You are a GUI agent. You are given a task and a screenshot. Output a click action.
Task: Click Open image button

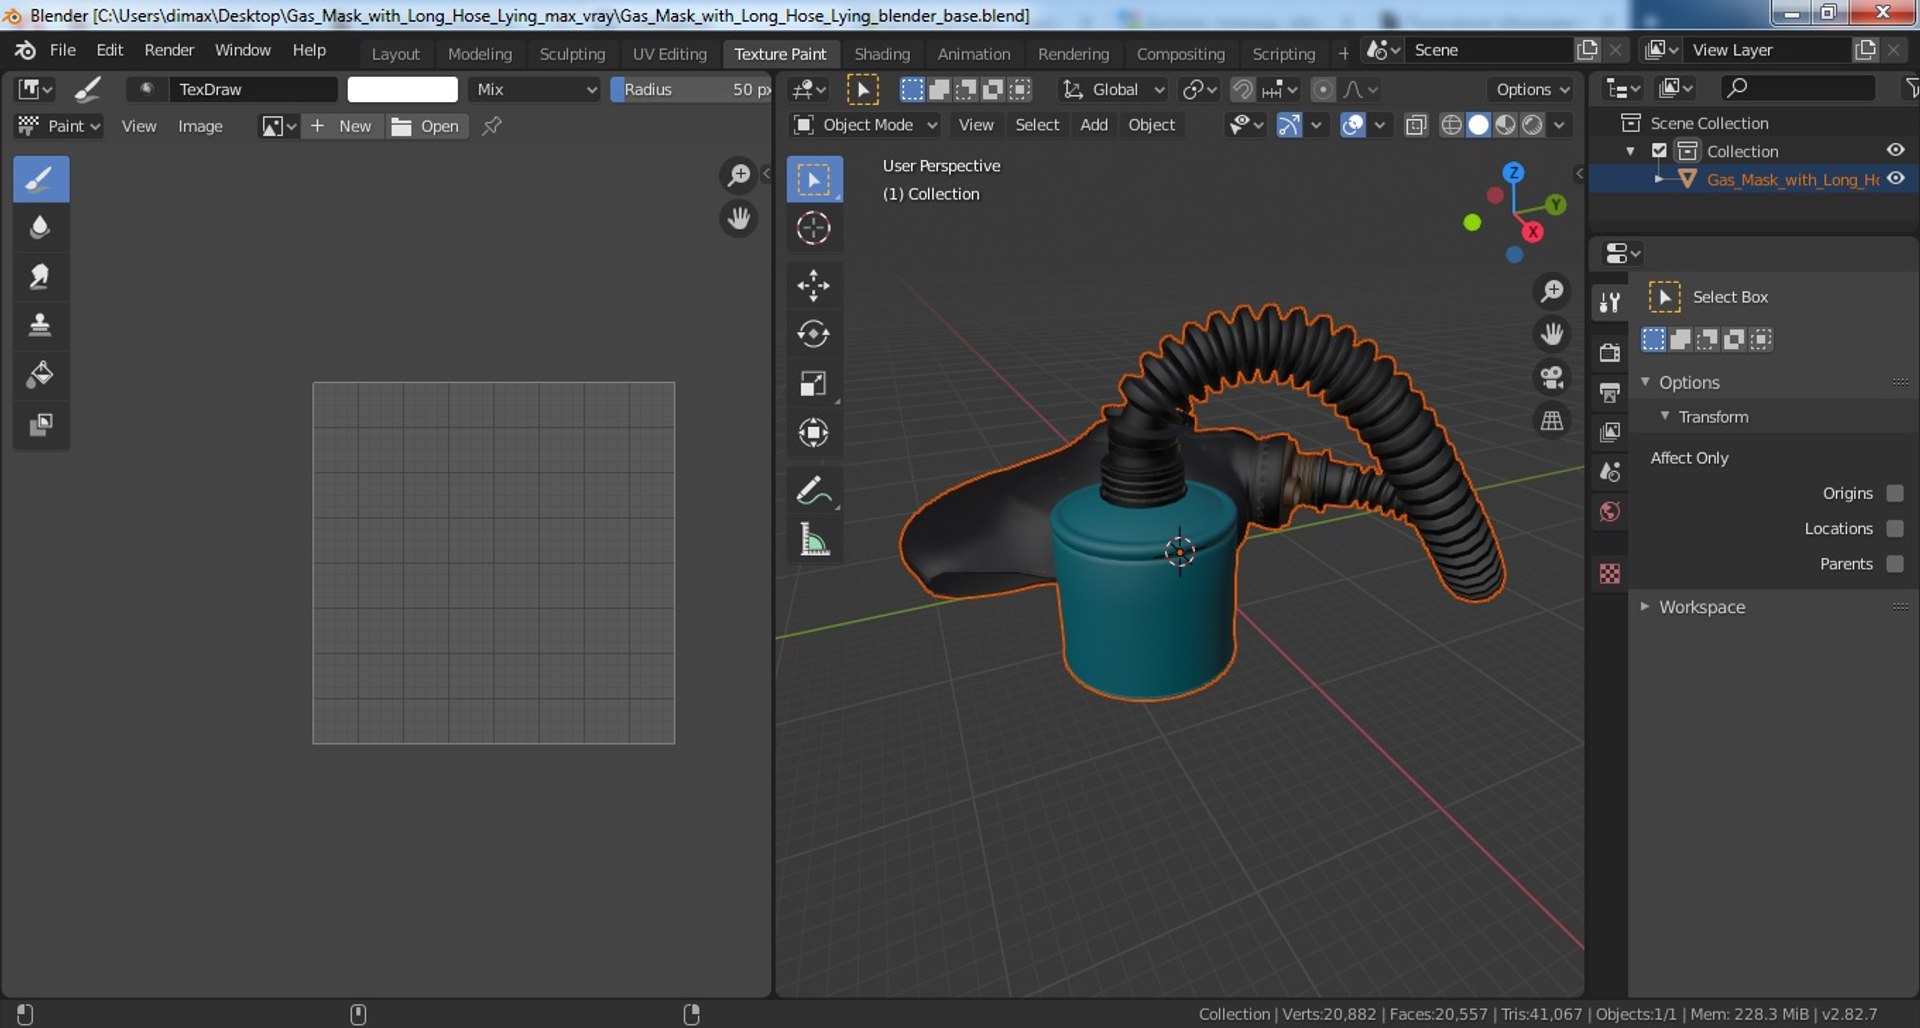click(x=427, y=126)
